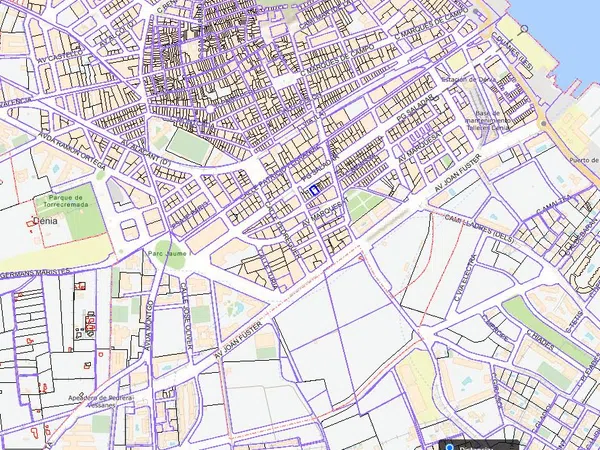Click the CALLE JOSE OLIVER label
This screenshot has width=600, height=450.
187,313
